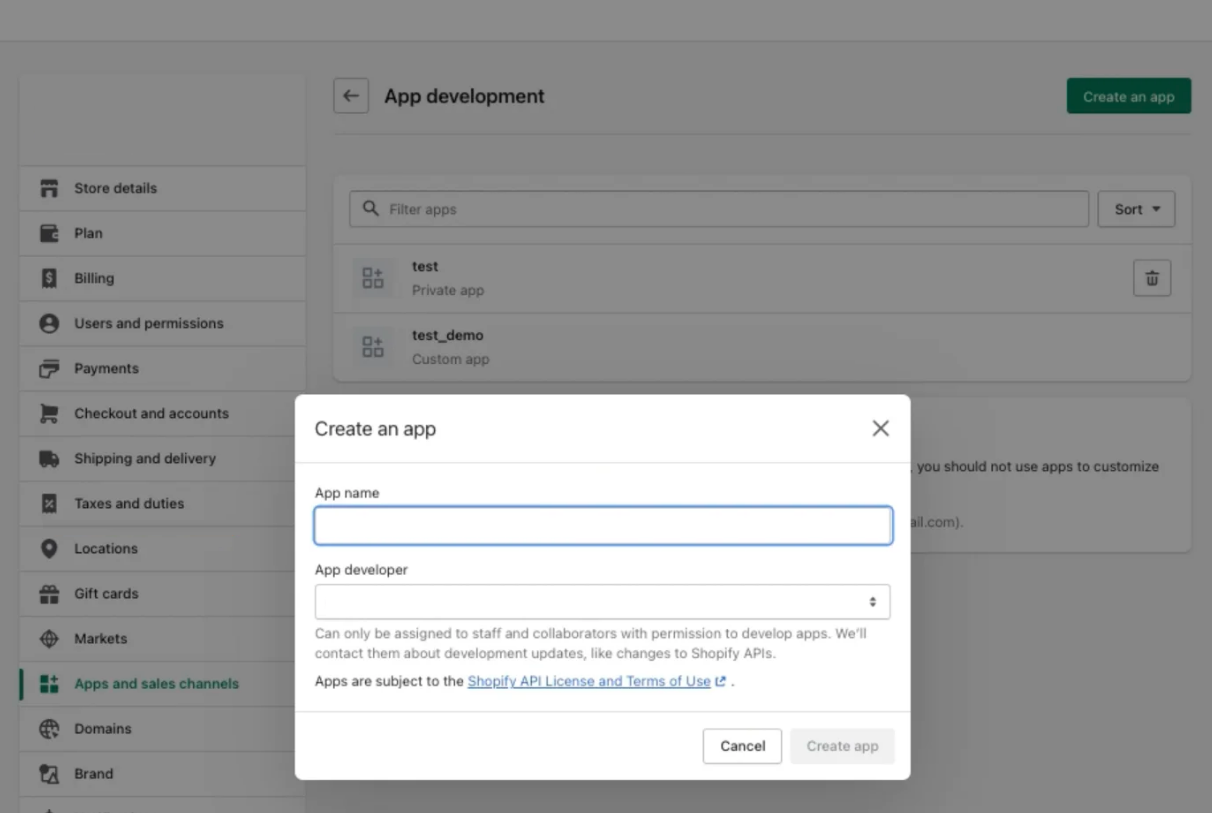Open the test_demo app name
The height and width of the screenshot is (813, 1212).
click(448, 336)
